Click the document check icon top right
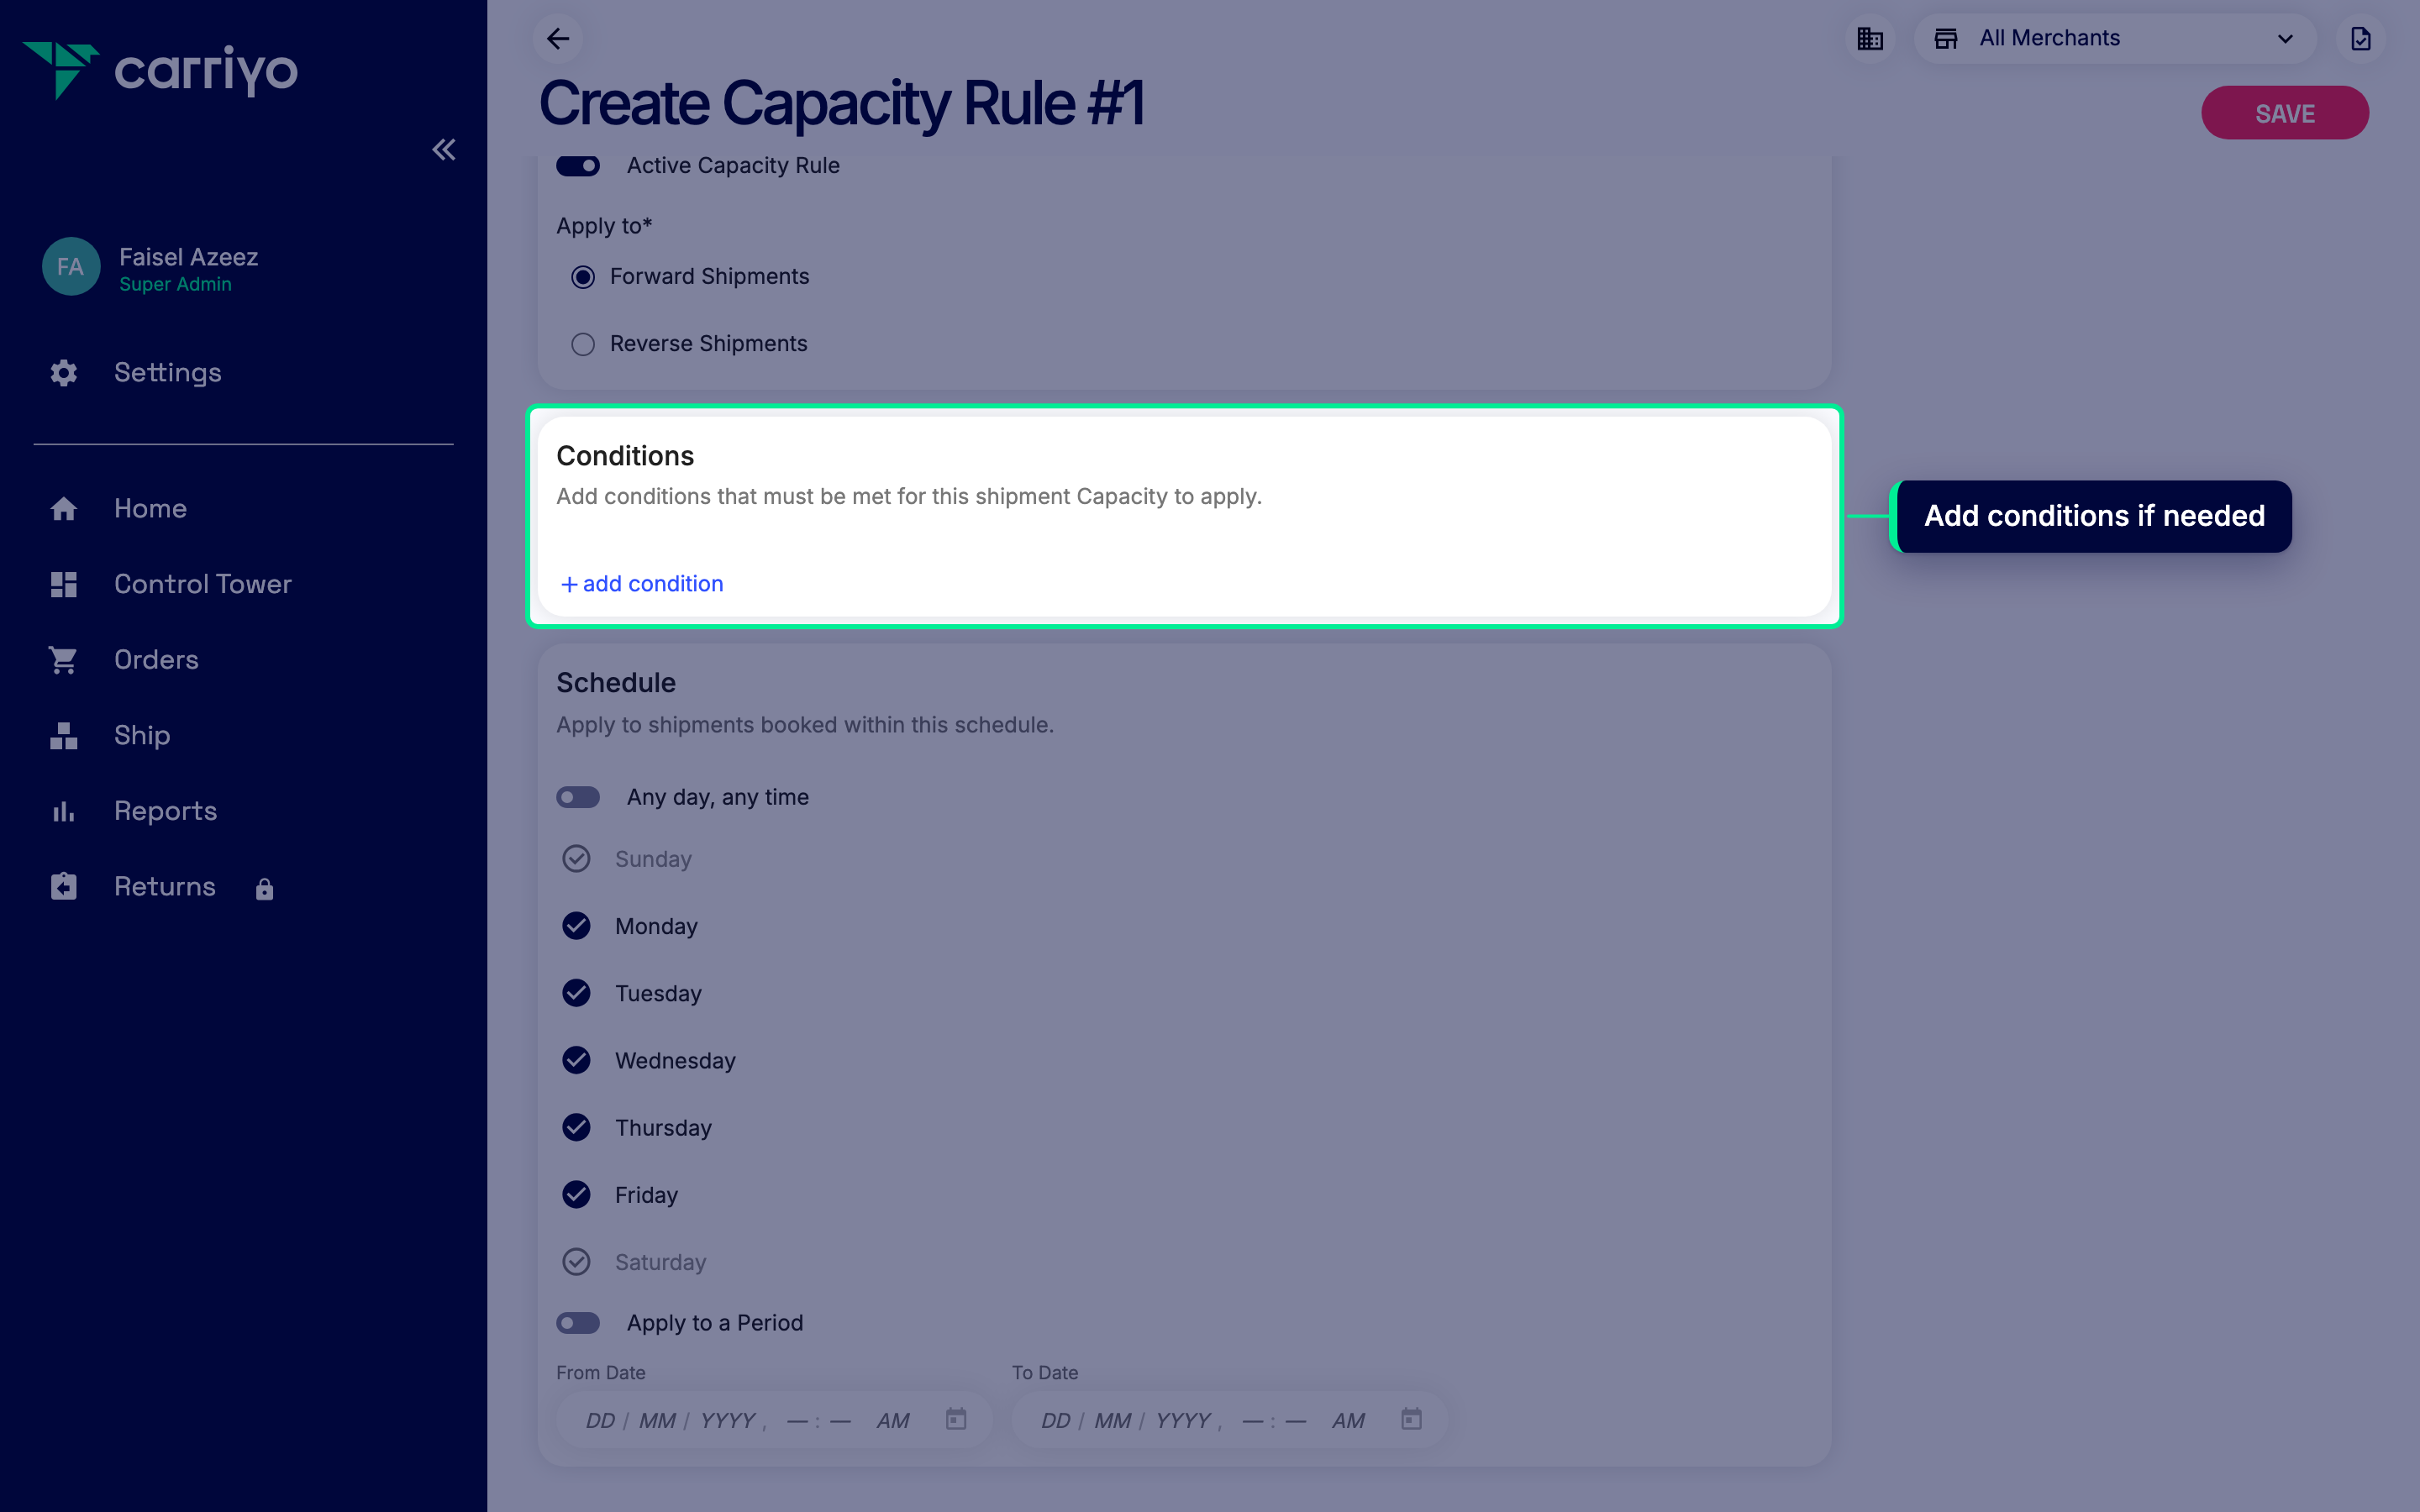The height and width of the screenshot is (1512, 2420). pyautogui.click(x=2361, y=38)
